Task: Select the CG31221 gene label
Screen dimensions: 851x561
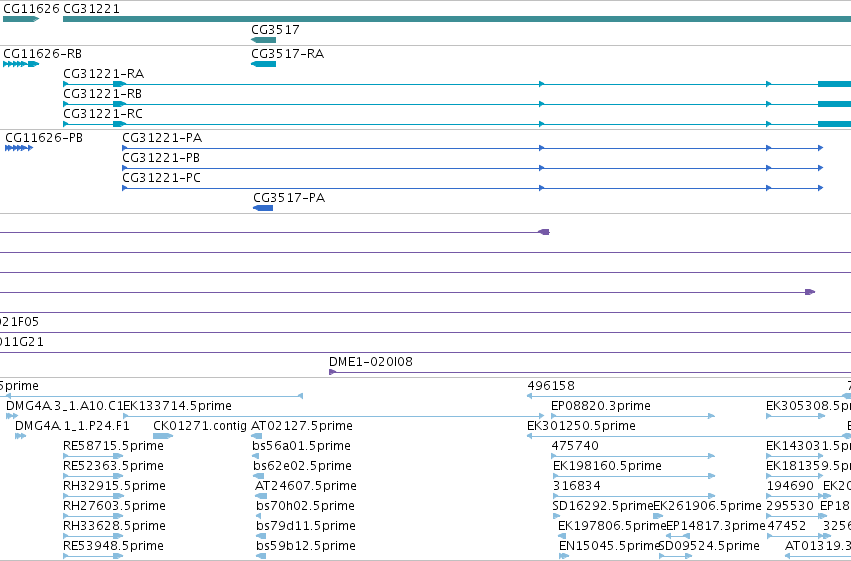Action: point(91,9)
